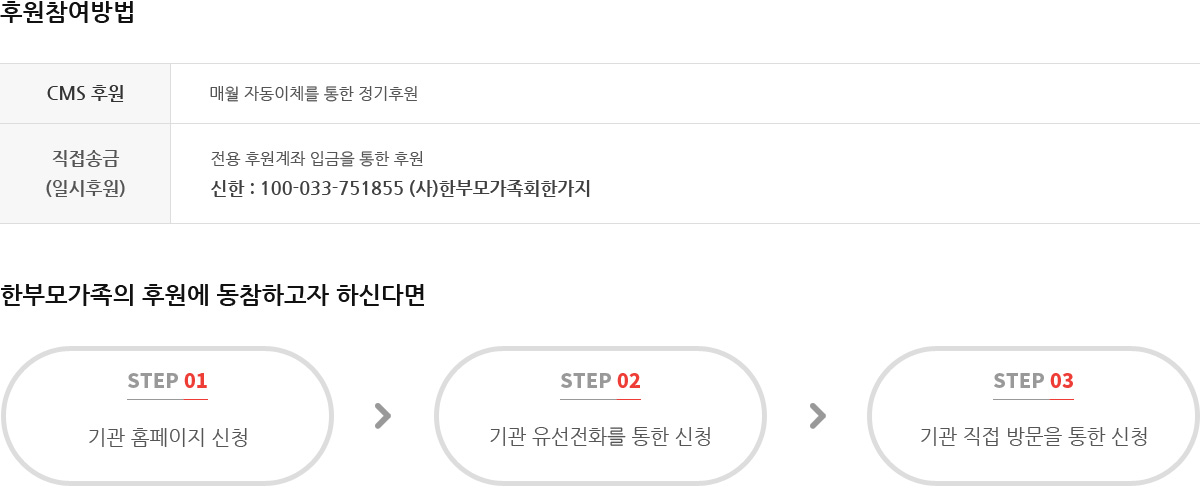Select the STEP 01 homepage application box
Screen dimensions: 1200x491
coord(168,416)
